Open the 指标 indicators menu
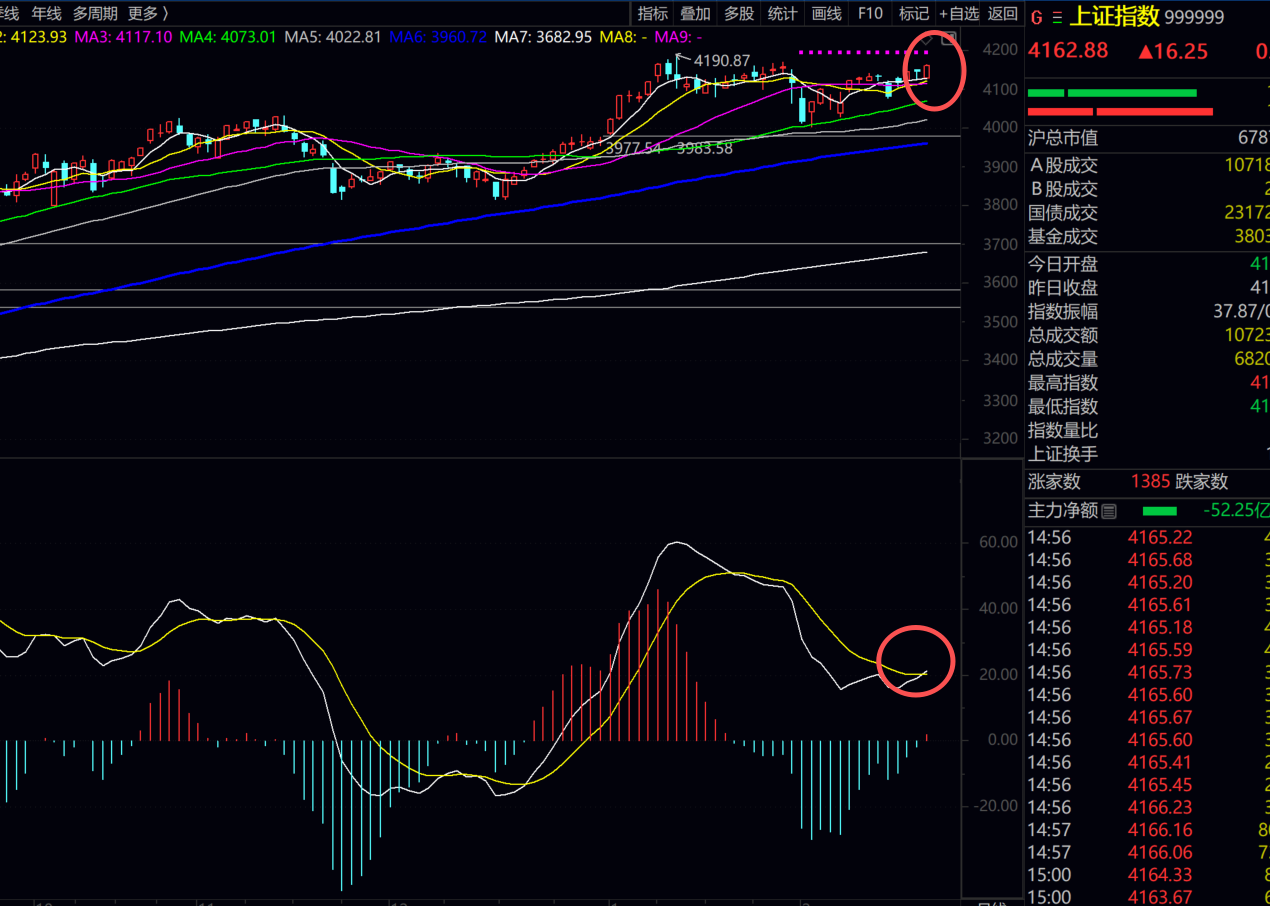The height and width of the screenshot is (906, 1270). [652, 13]
